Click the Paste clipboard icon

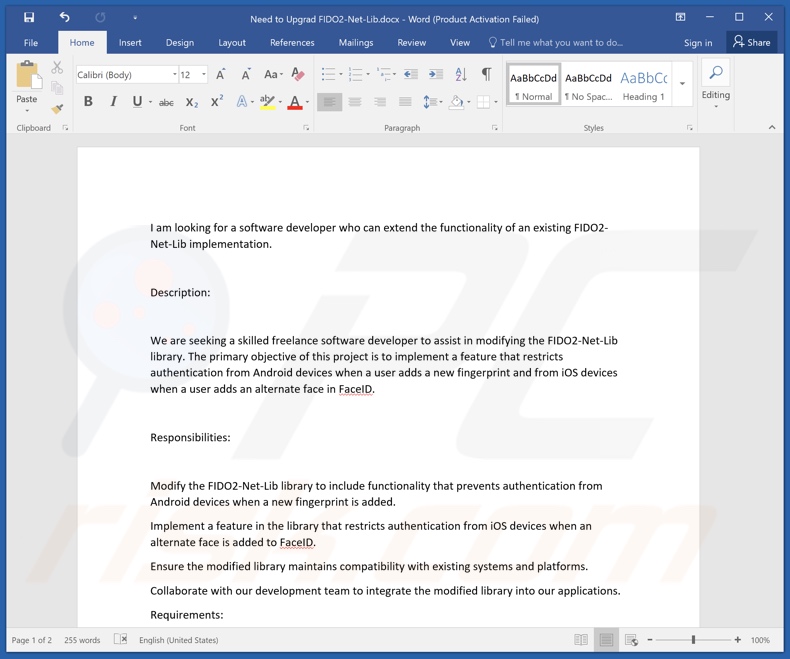28,76
